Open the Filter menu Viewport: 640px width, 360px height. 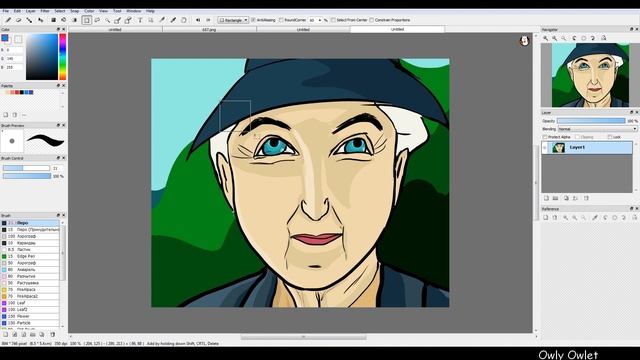click(x=45, y=11)
